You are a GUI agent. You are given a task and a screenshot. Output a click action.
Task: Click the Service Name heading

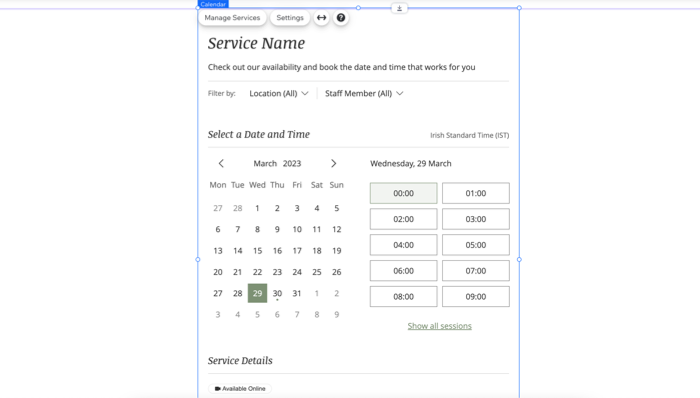[x=256, y=43]
